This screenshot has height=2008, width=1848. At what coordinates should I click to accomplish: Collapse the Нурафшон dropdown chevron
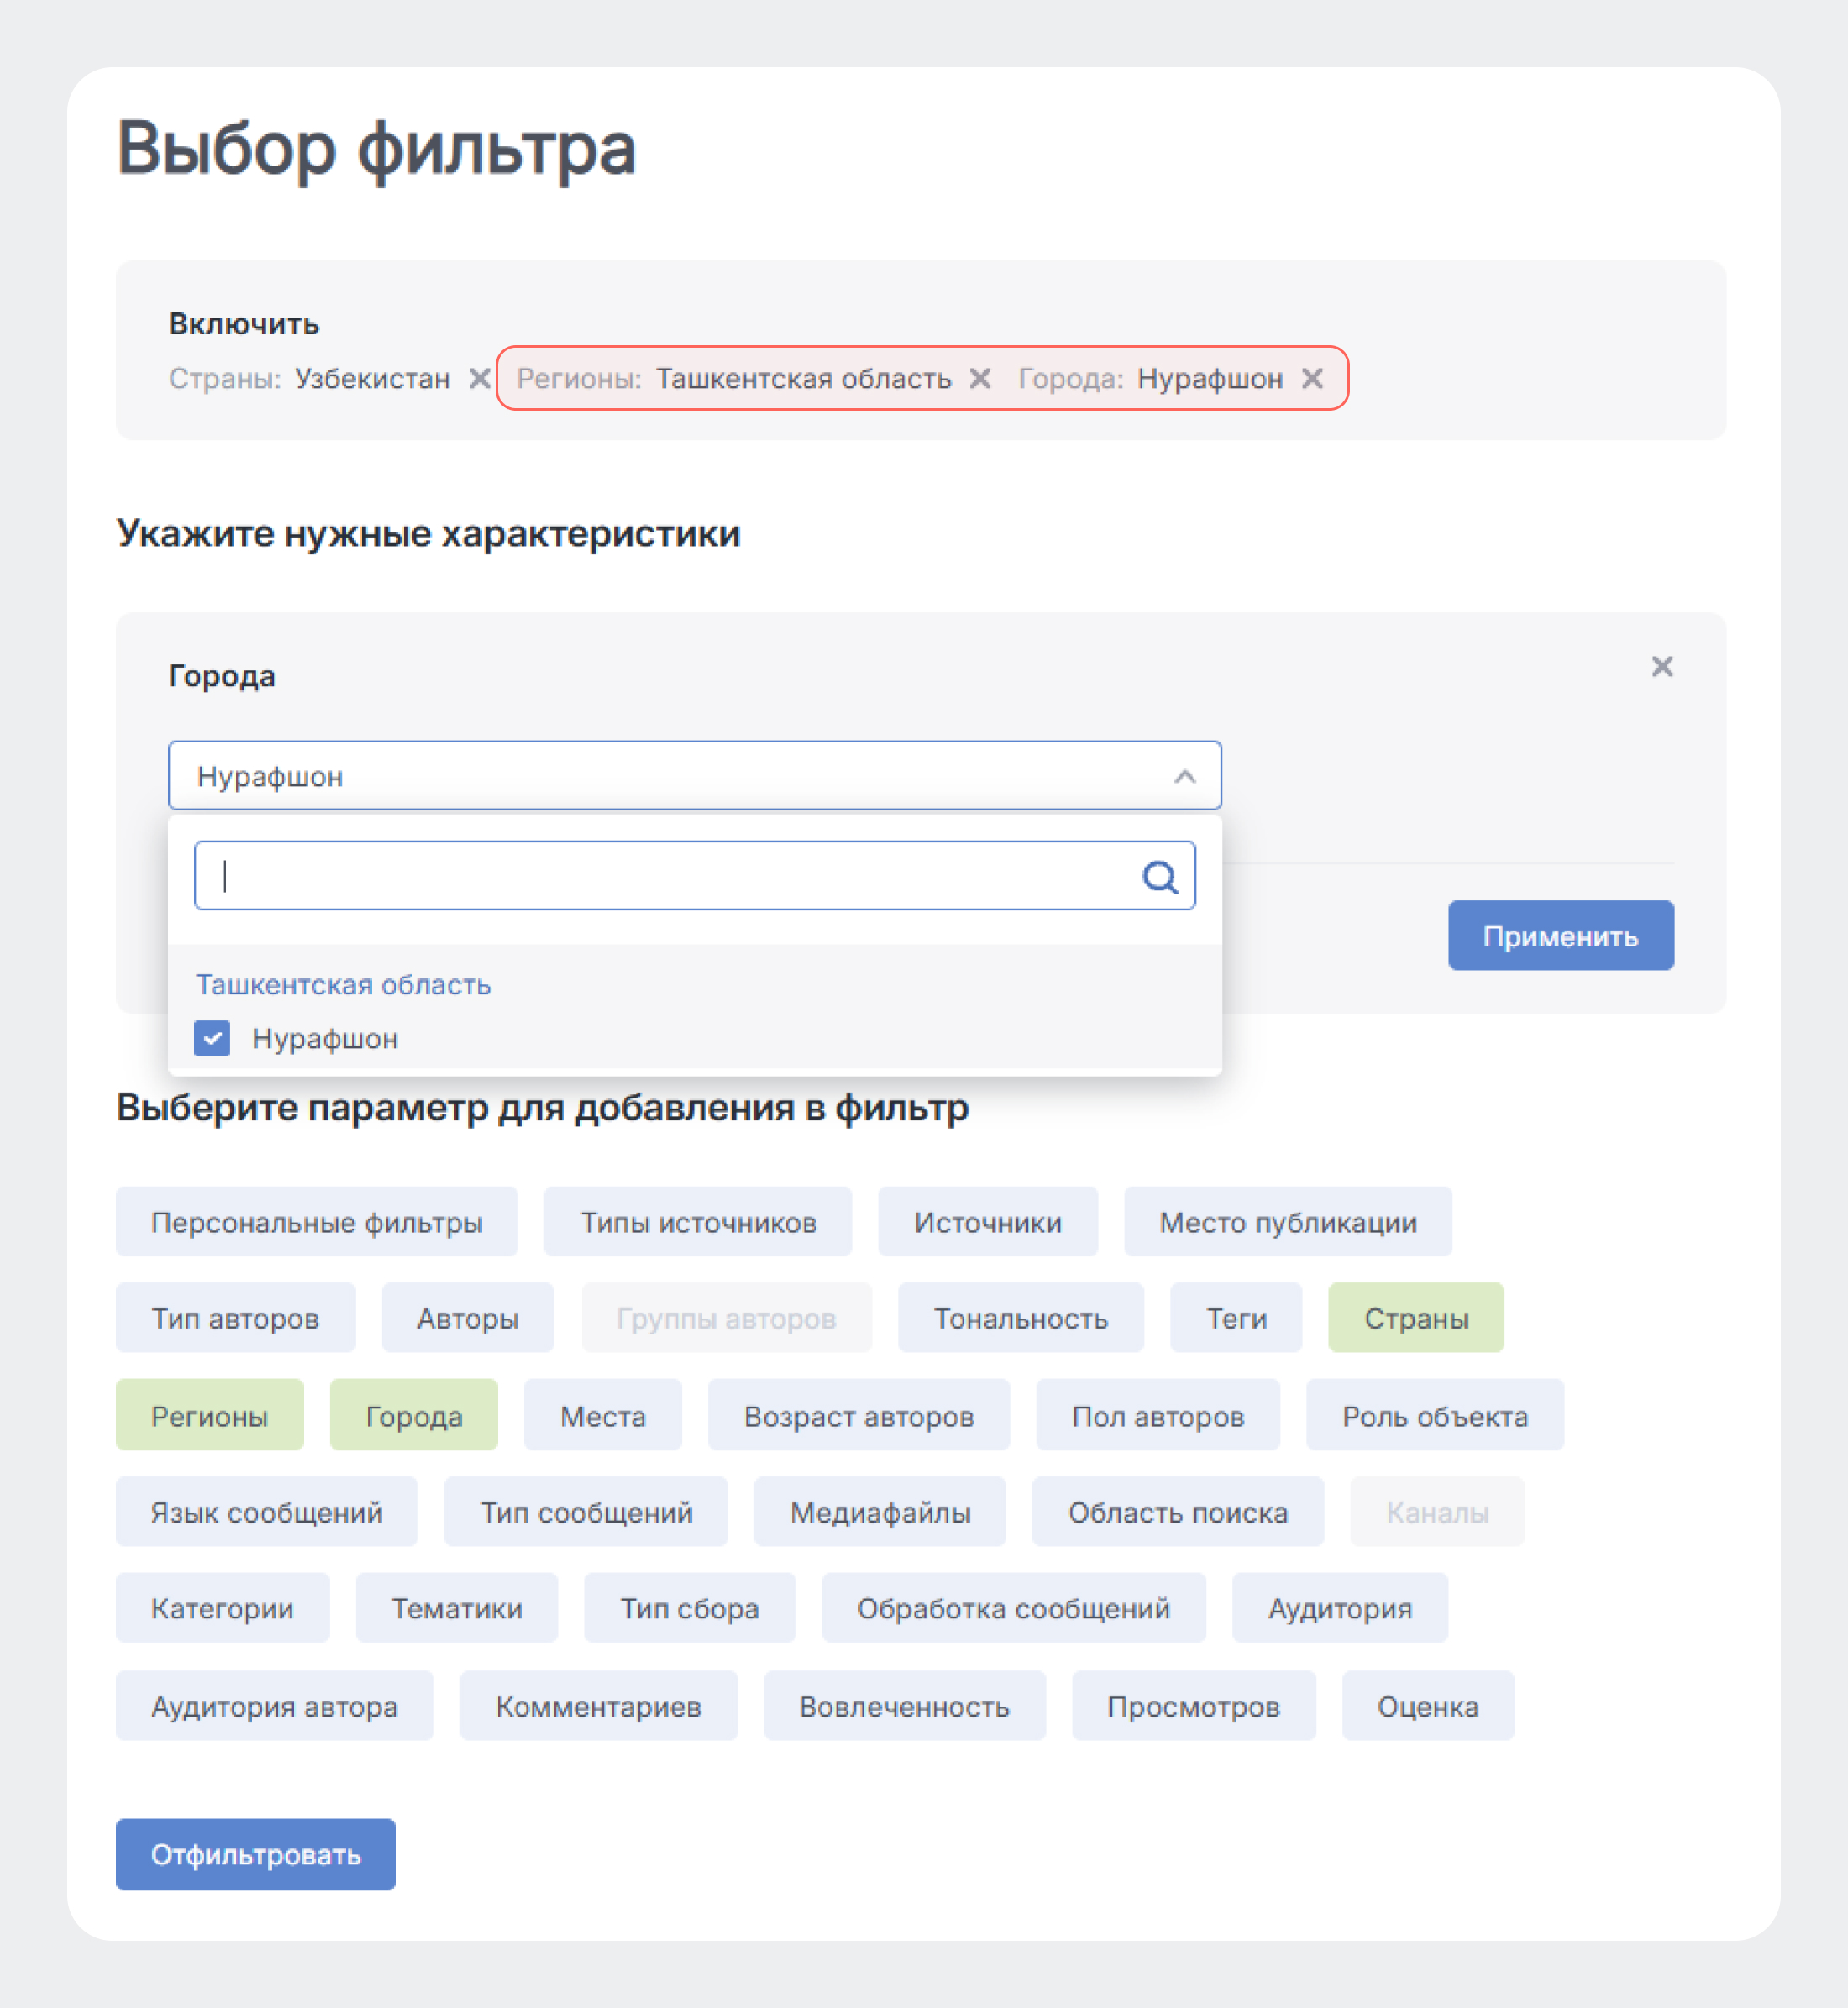click(1184, 776)
